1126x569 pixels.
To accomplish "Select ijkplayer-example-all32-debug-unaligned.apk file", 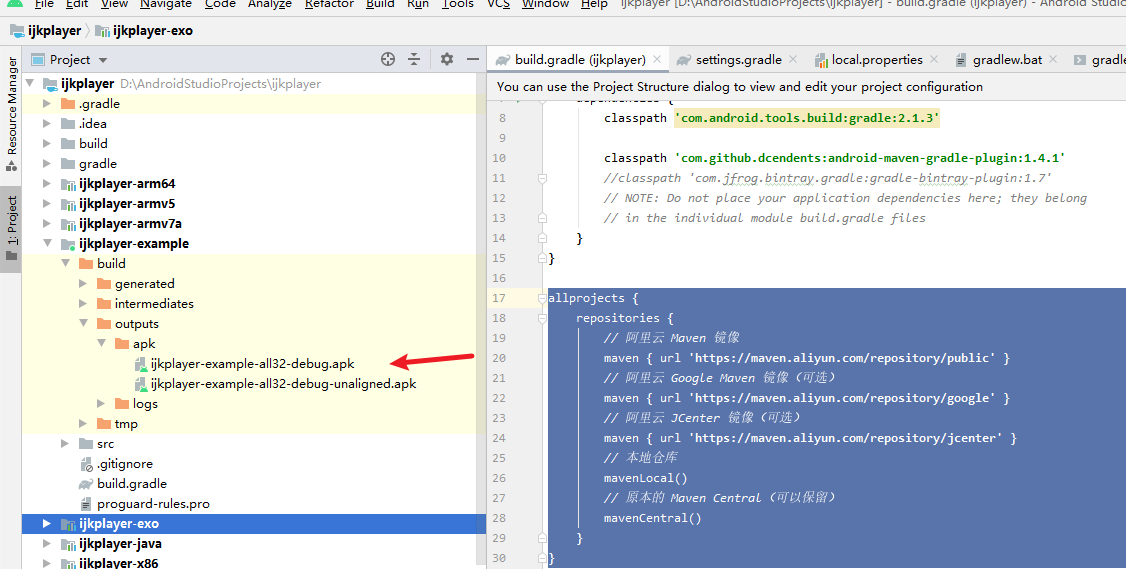I will (283, 384).
